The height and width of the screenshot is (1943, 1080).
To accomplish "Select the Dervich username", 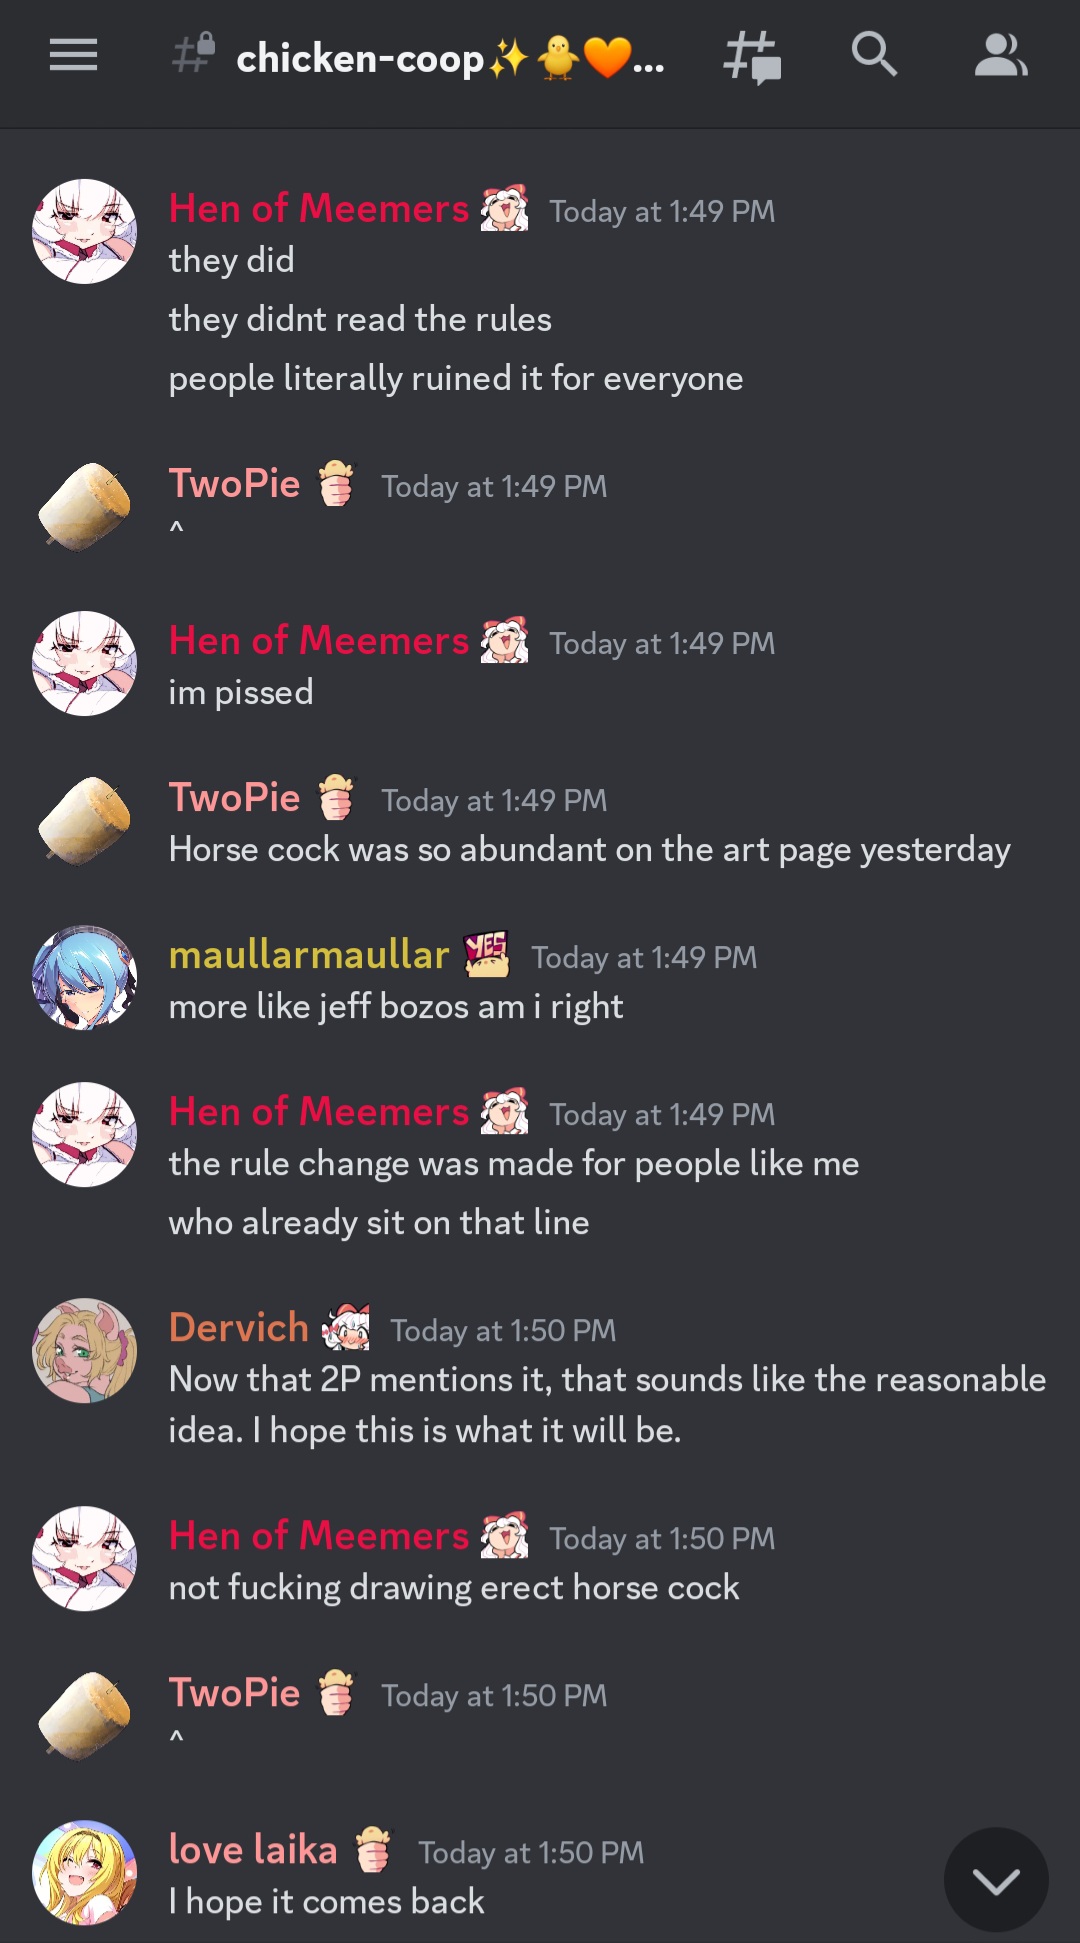I will pos(239,1328).
